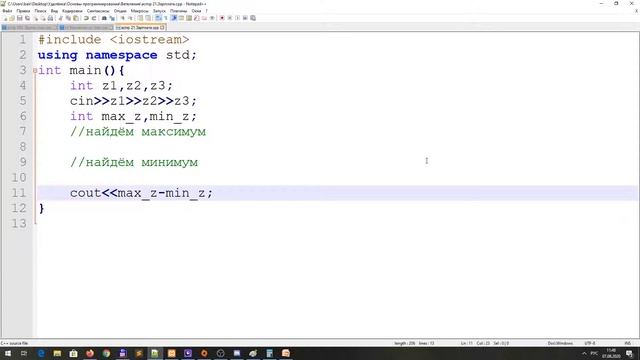The width and height of the screenshot is (640, 360).
Task: Place cursor on '//найдём минимум' comment
Action: click(134, 162)
